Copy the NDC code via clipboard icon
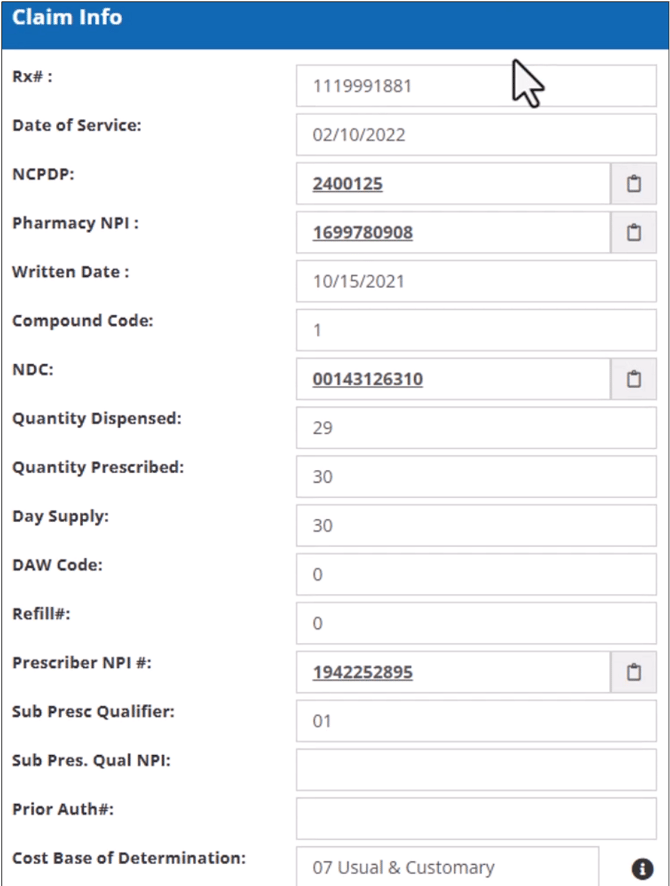Screen dimensions: 670x886 (x=633, y=379)
